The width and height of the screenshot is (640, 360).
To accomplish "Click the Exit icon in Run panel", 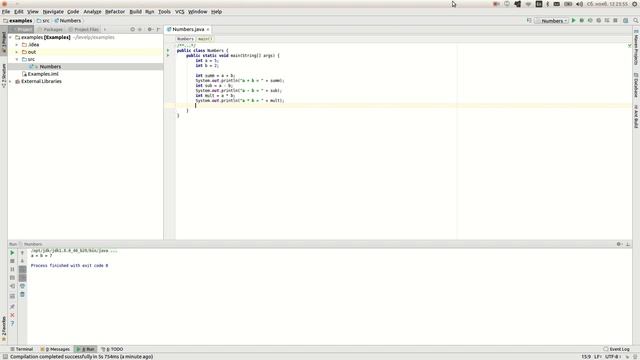I will coord(12,286).
